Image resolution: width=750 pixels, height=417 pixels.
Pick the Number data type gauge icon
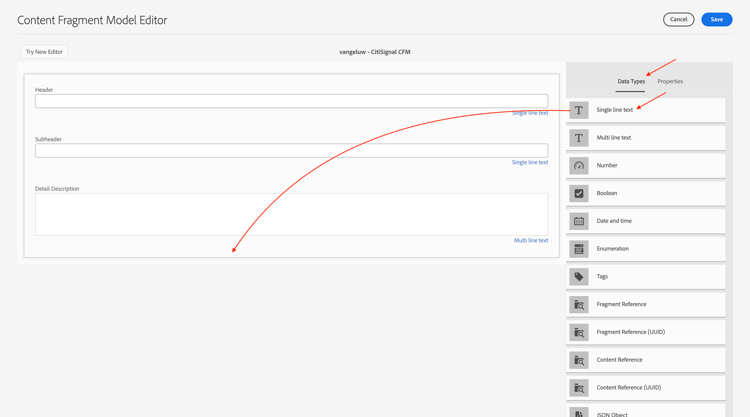point(579,166)
